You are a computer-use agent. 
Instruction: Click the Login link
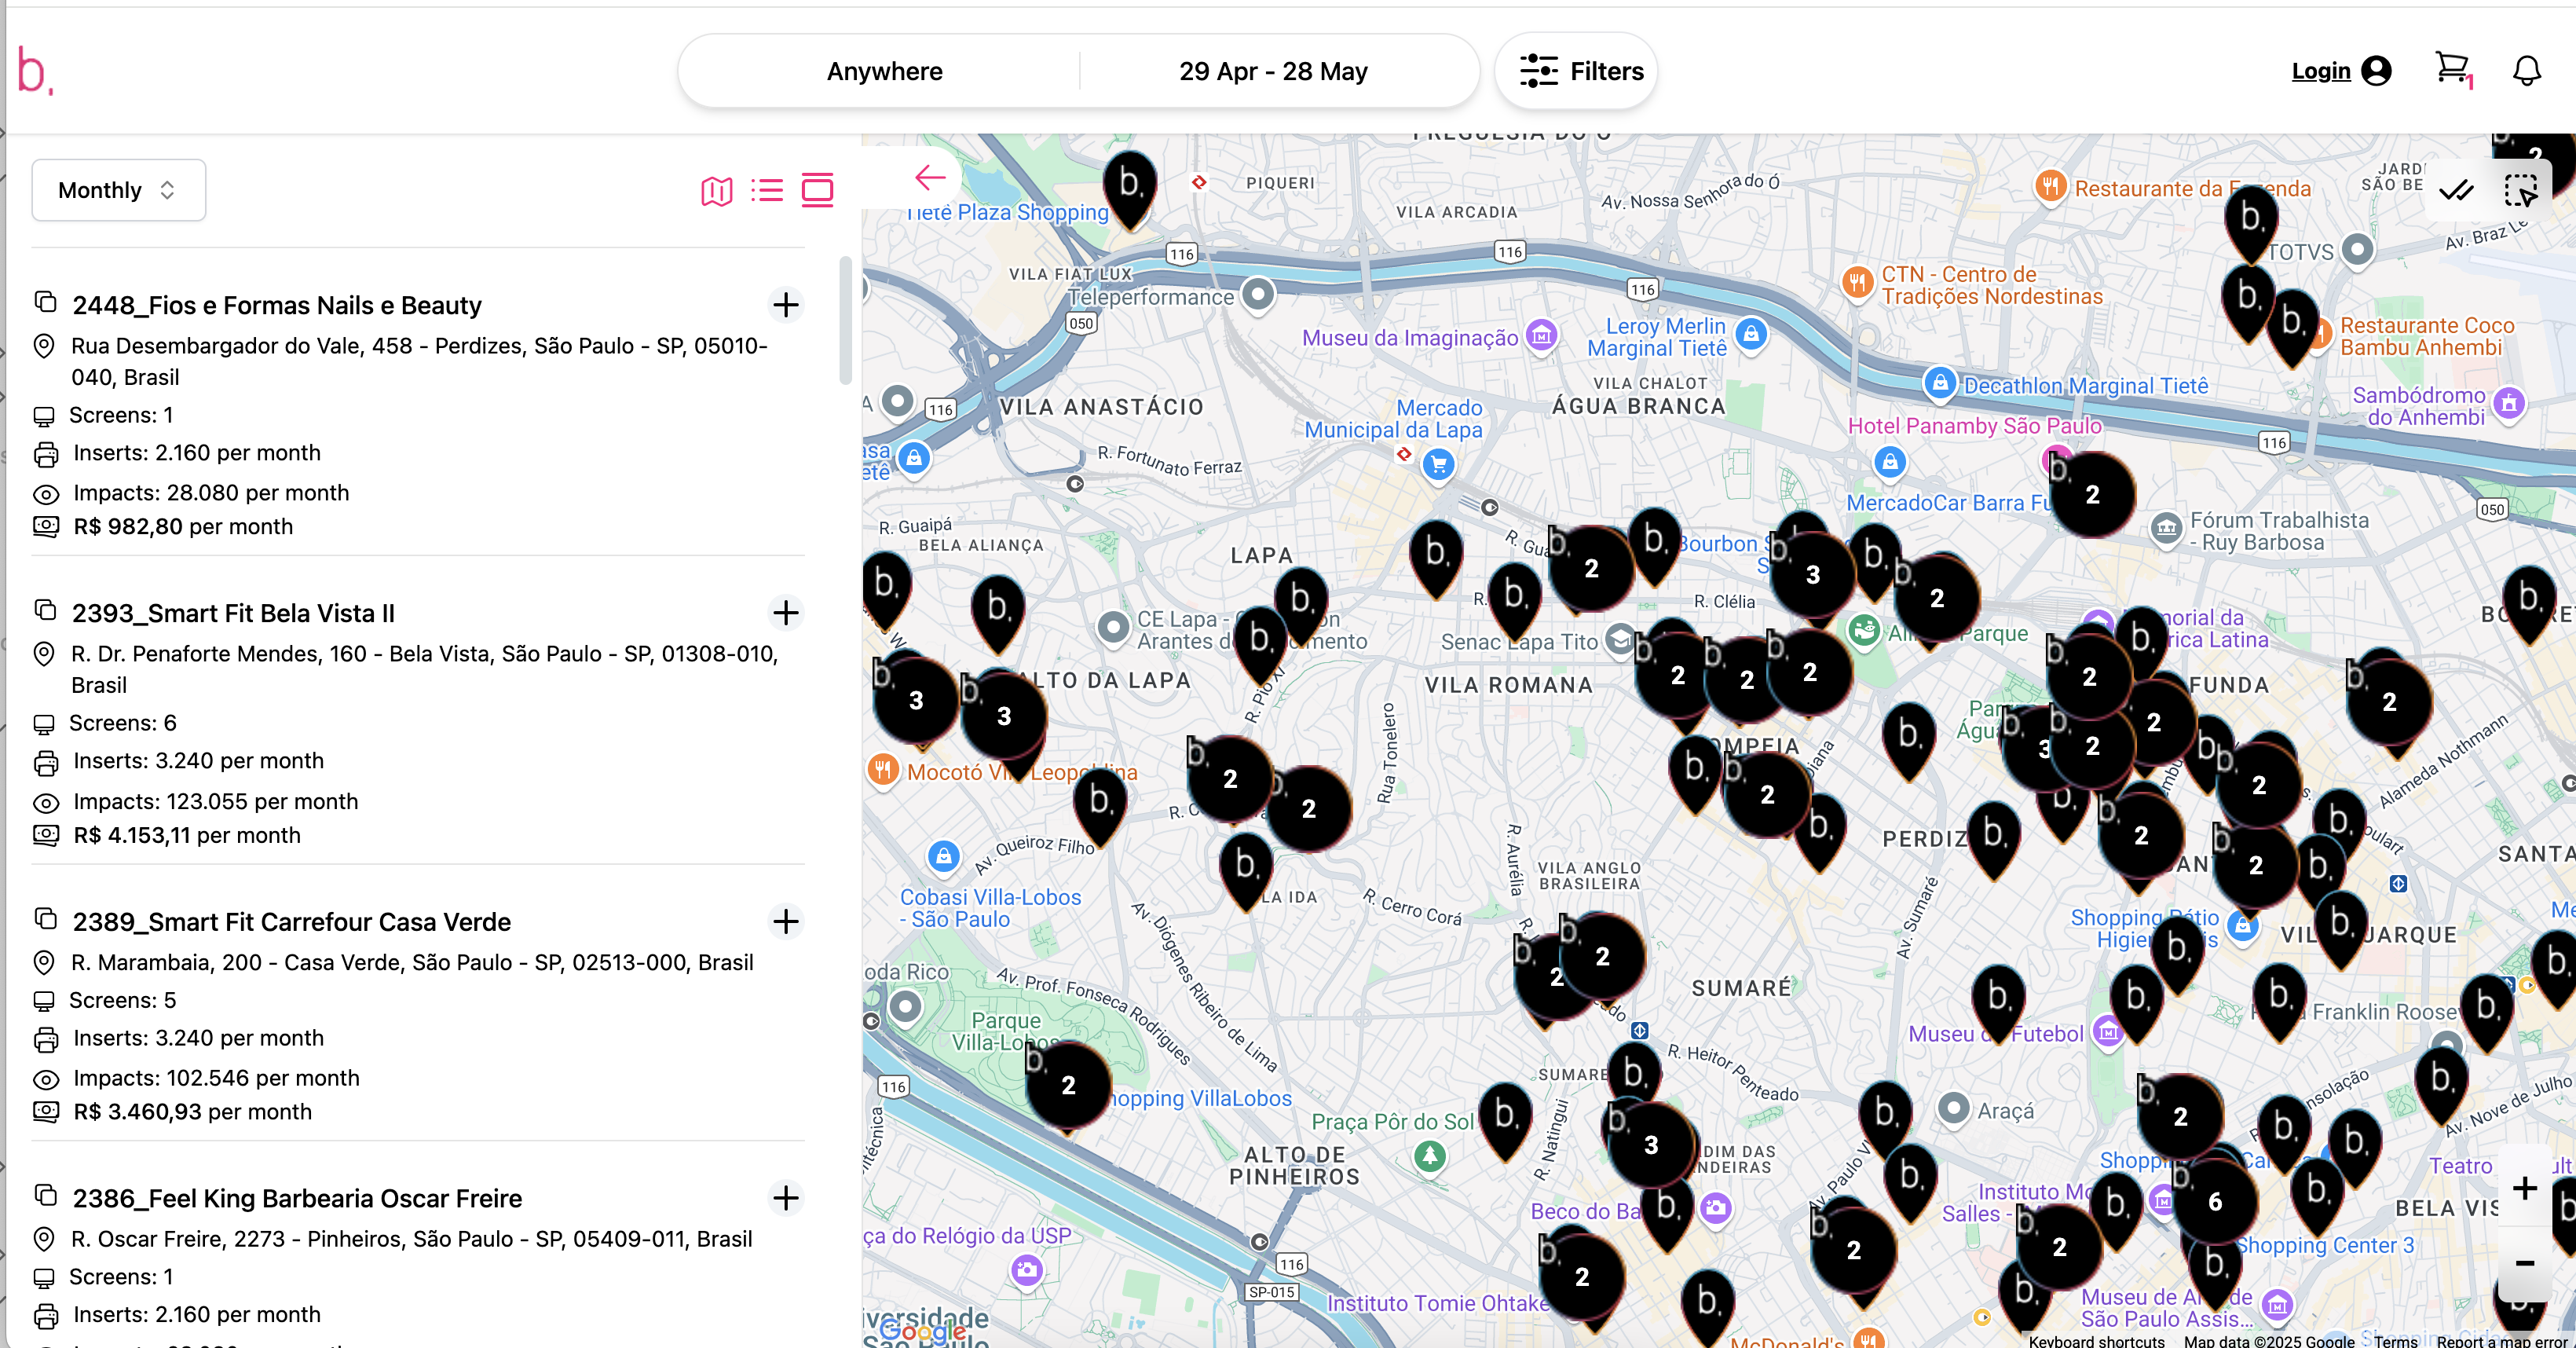[x=2320, y=71]
